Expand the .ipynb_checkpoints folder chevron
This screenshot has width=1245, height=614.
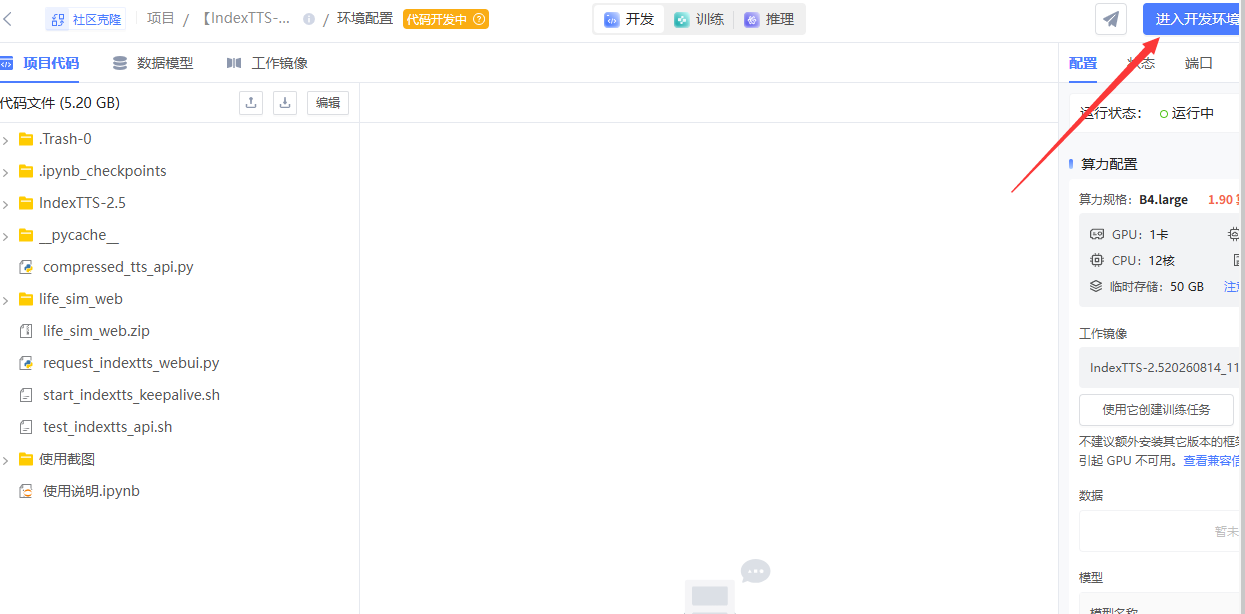click(x=5, y=172)
